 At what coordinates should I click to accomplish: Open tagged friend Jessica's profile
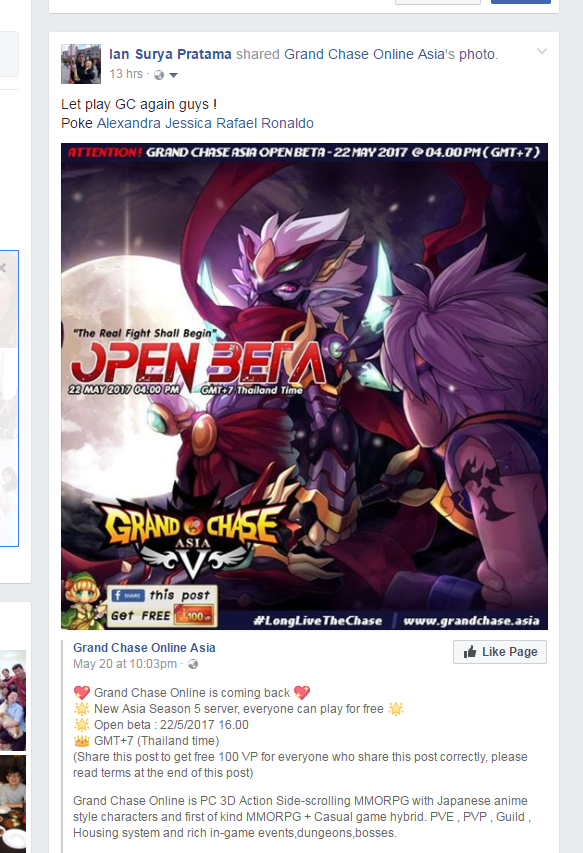[x=188, y=123]
